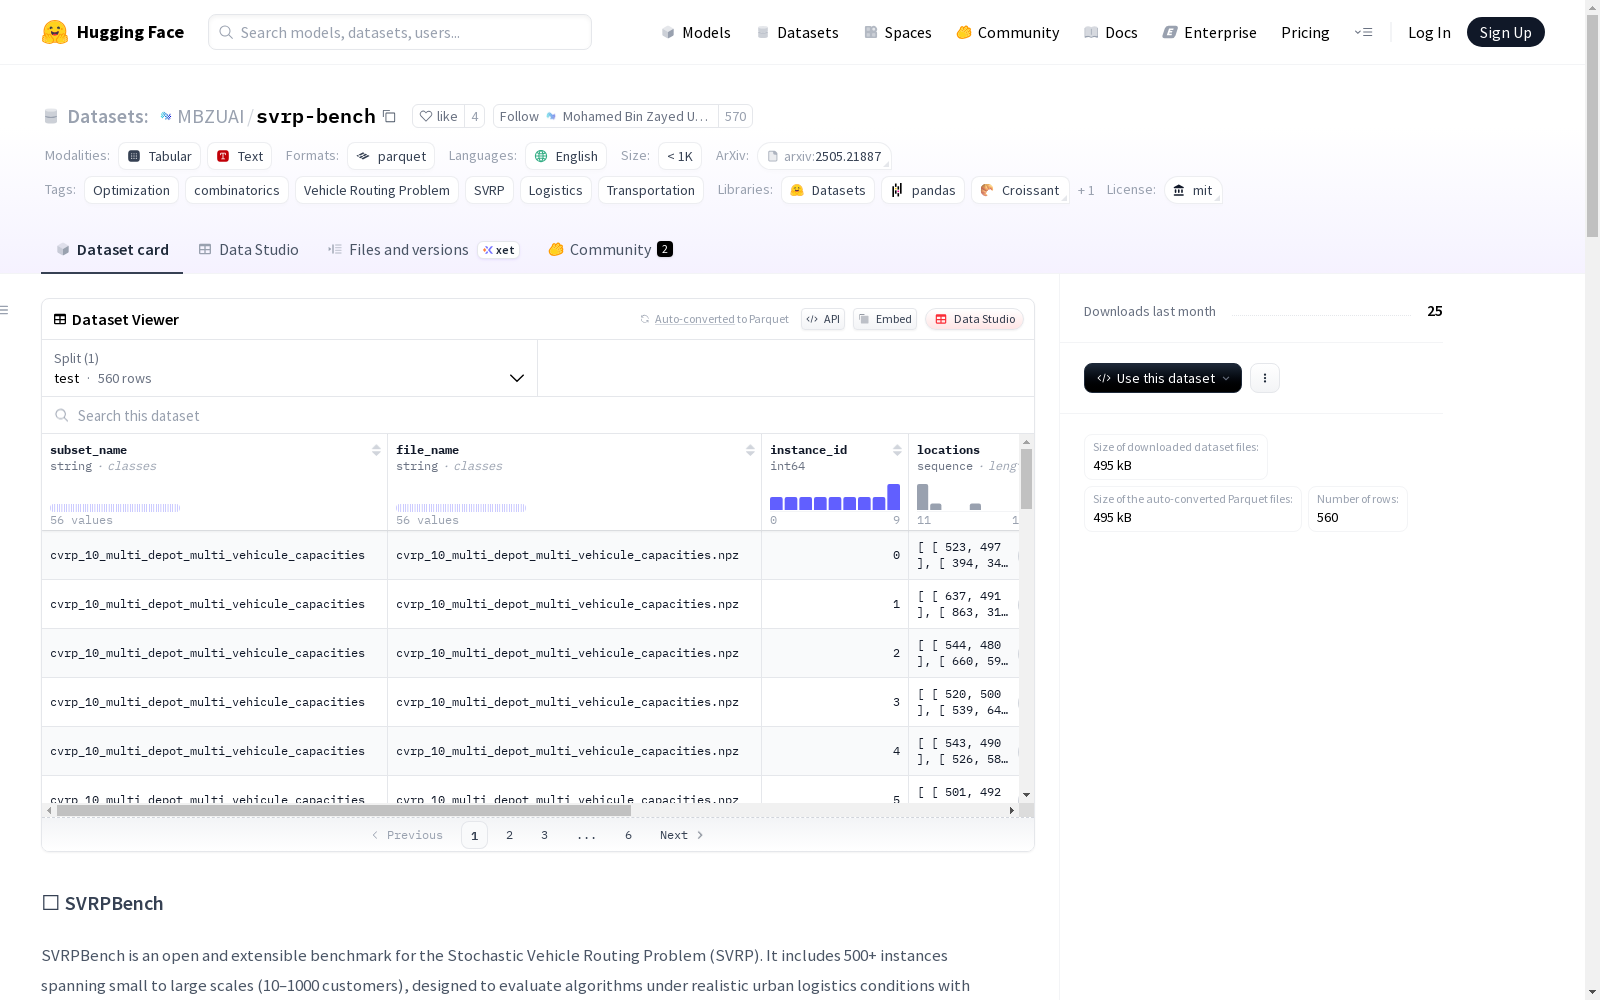This screenshot has width=1600, height=1000.
Task: Click the Hugging Face logo
Action: 113,32
